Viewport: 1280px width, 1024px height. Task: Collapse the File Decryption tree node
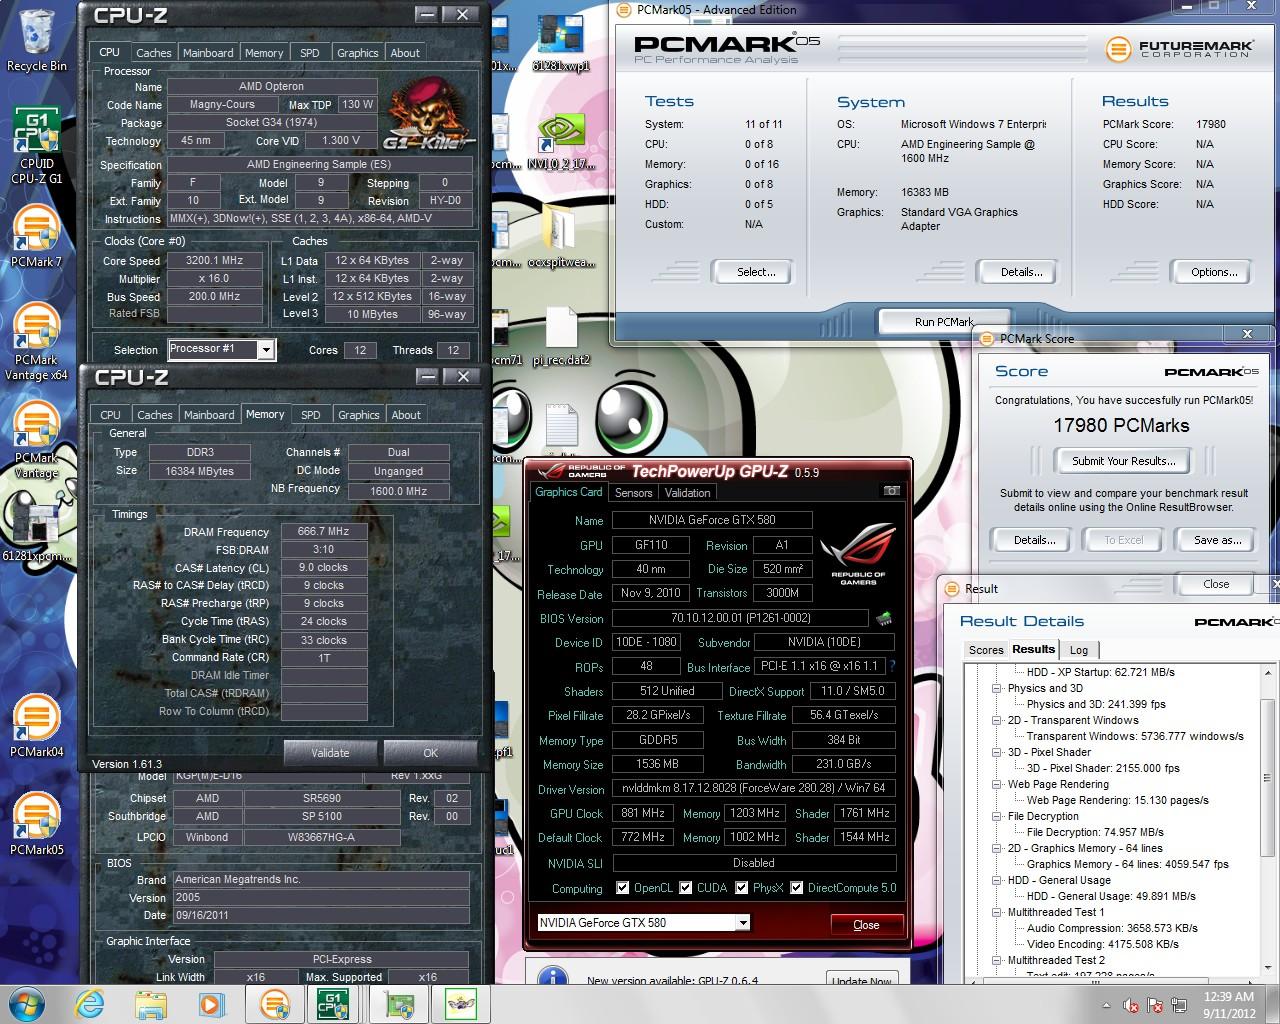pyautogui.click(x=997, y=816)
